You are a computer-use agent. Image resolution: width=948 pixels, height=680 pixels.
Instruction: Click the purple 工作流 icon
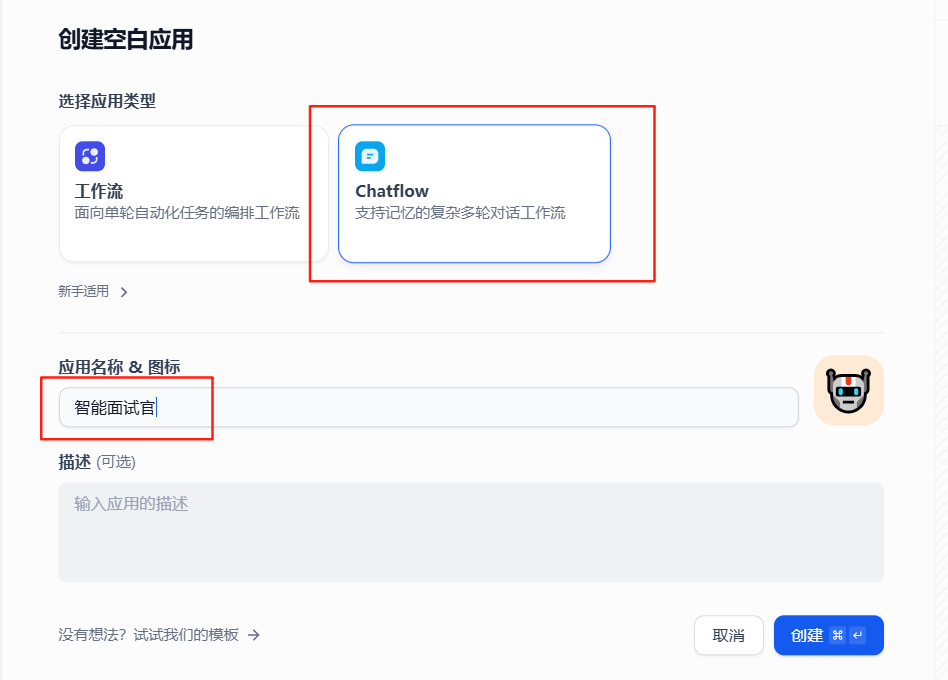tap(90, 157)
